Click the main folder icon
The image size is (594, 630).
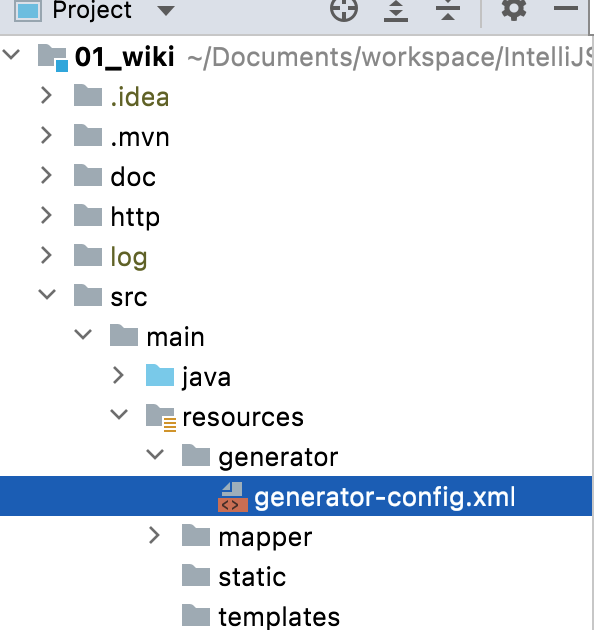tap(124, 335)
